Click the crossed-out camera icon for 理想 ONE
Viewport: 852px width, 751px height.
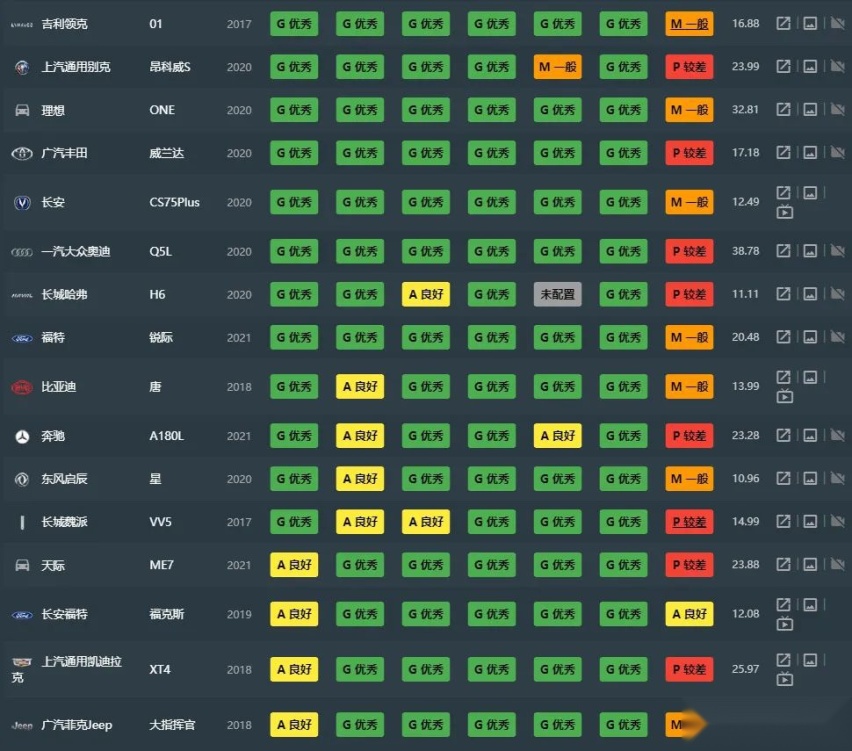837,109
